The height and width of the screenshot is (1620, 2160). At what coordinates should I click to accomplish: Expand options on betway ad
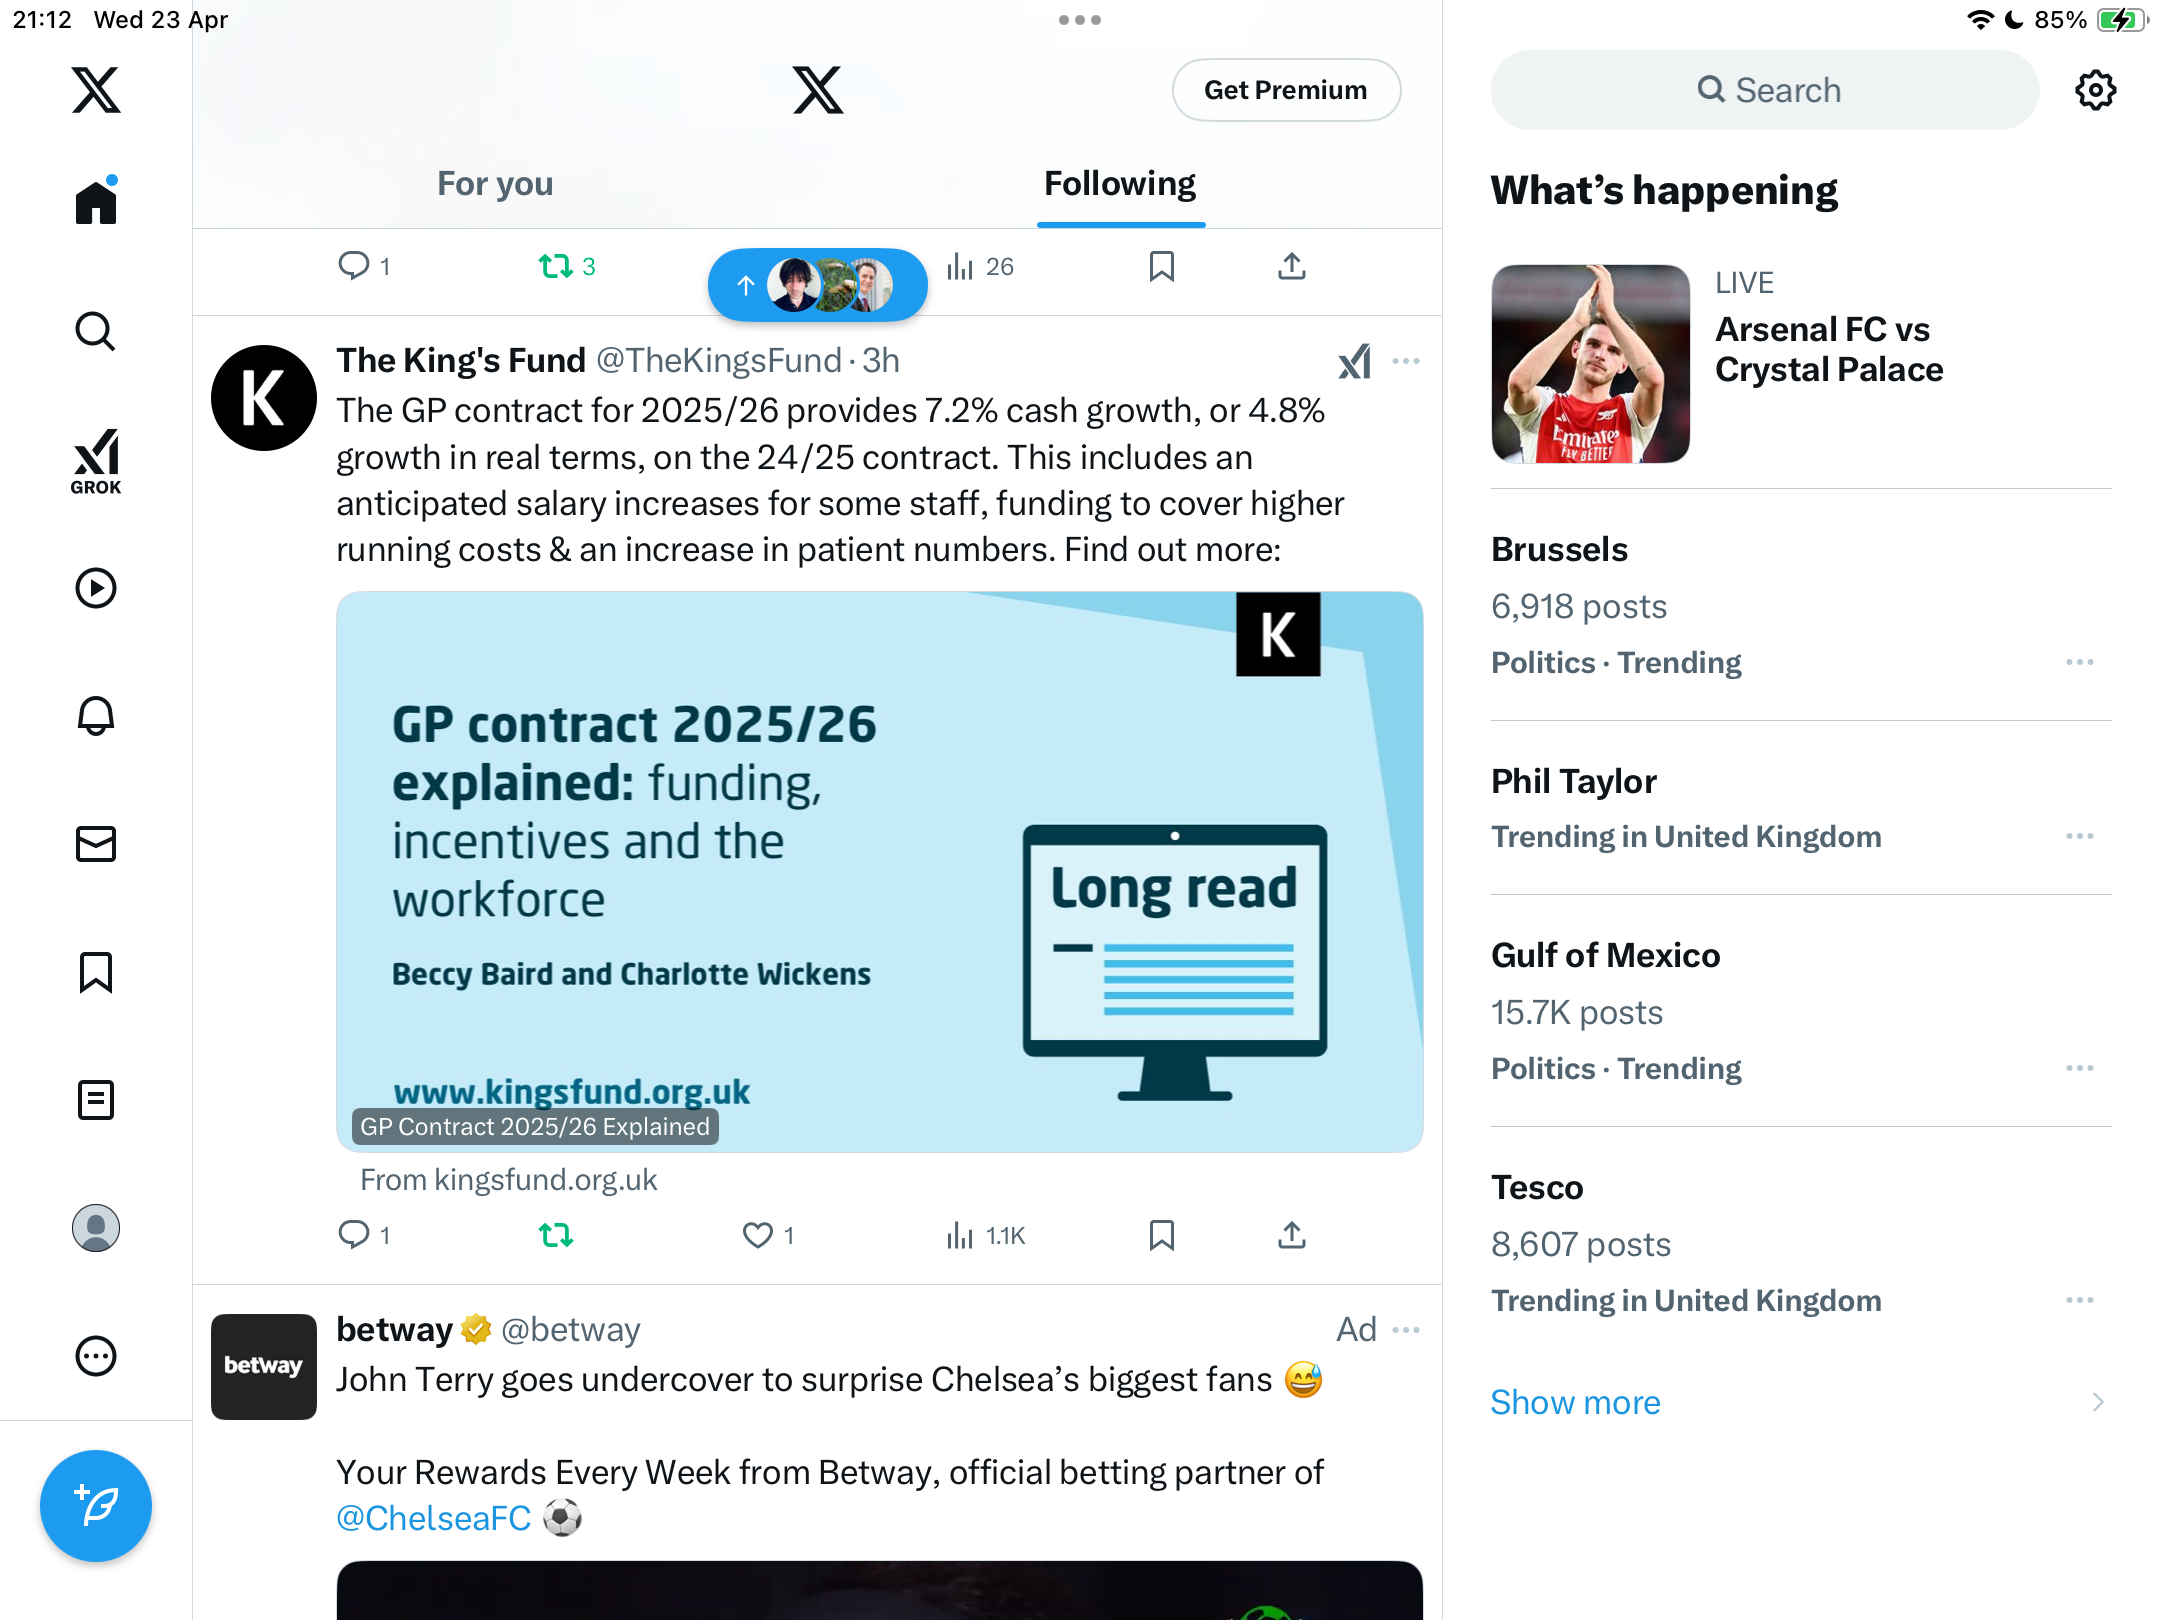tap(1405, 1330)
